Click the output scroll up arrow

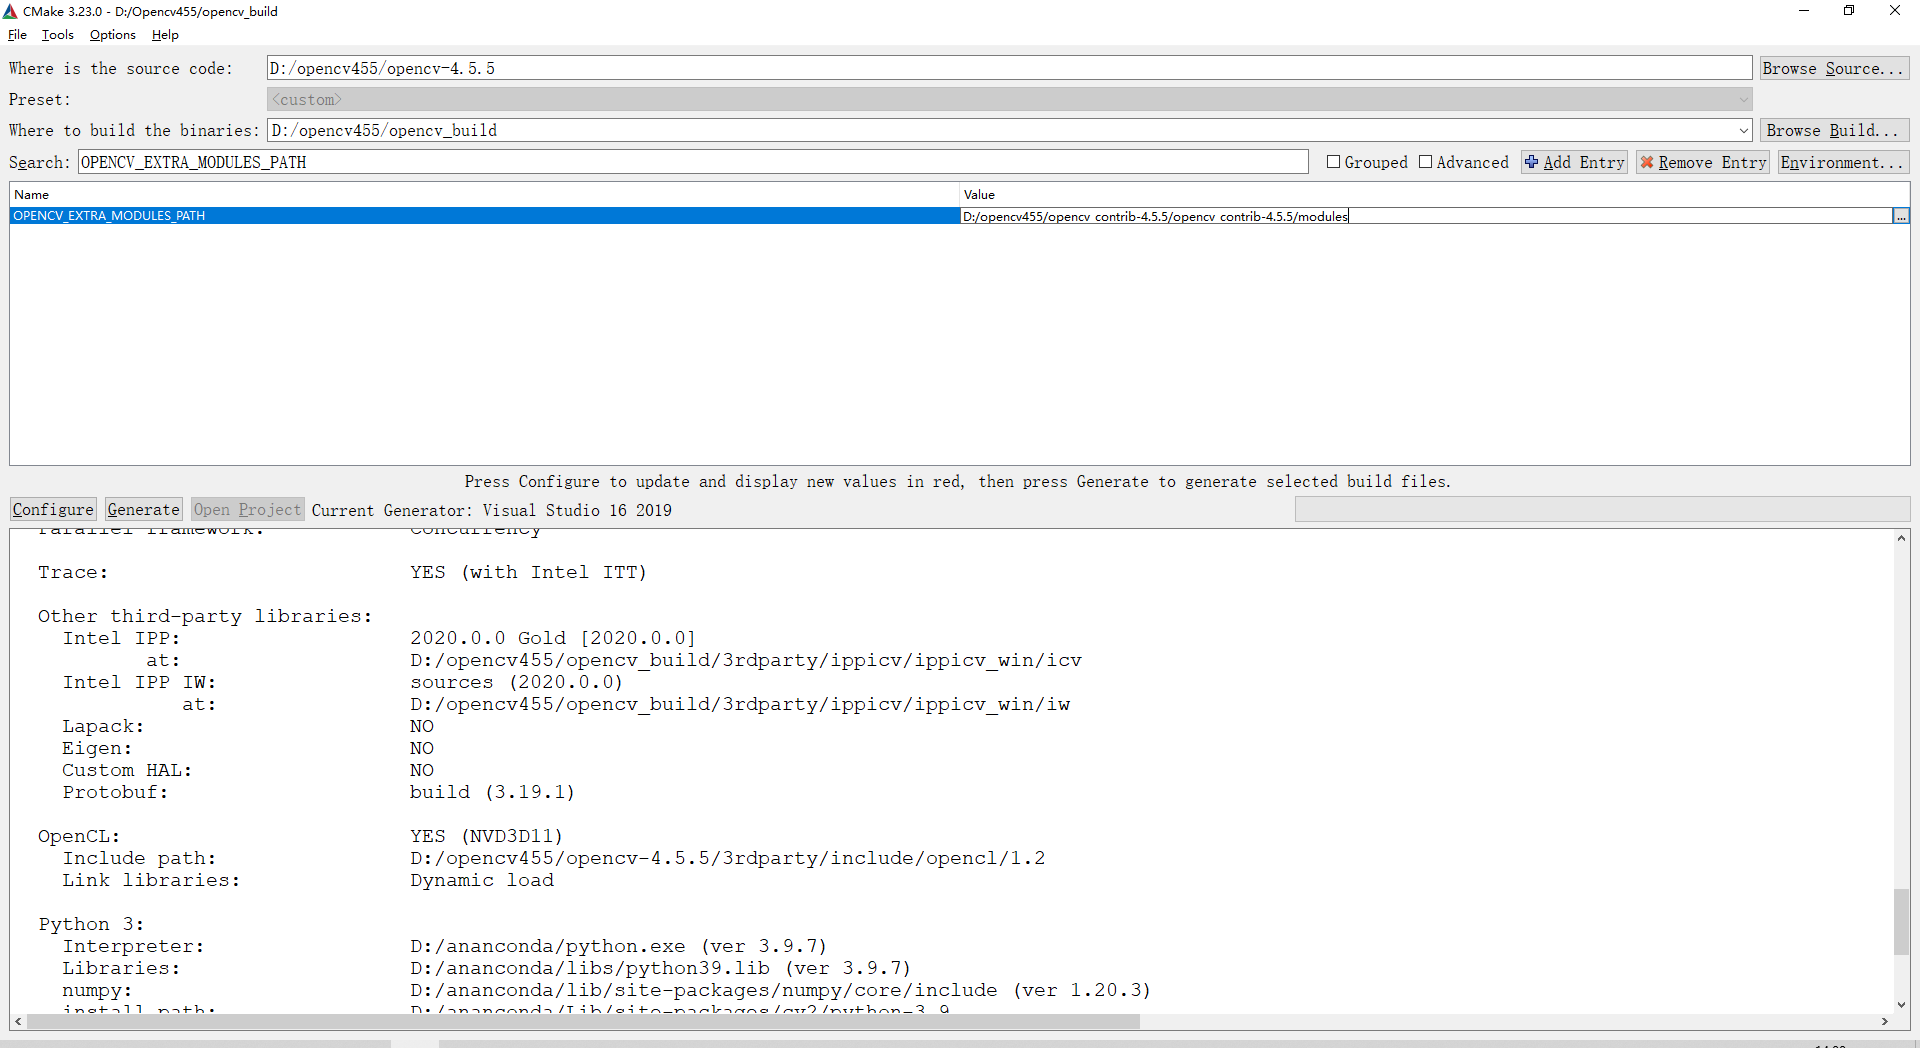click(1901, 538)
